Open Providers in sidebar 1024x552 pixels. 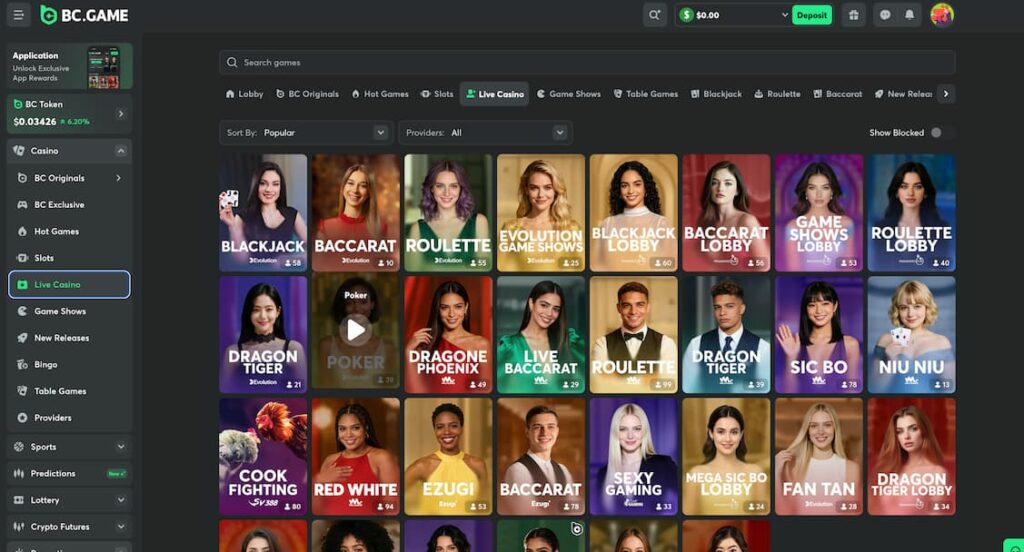69,418
